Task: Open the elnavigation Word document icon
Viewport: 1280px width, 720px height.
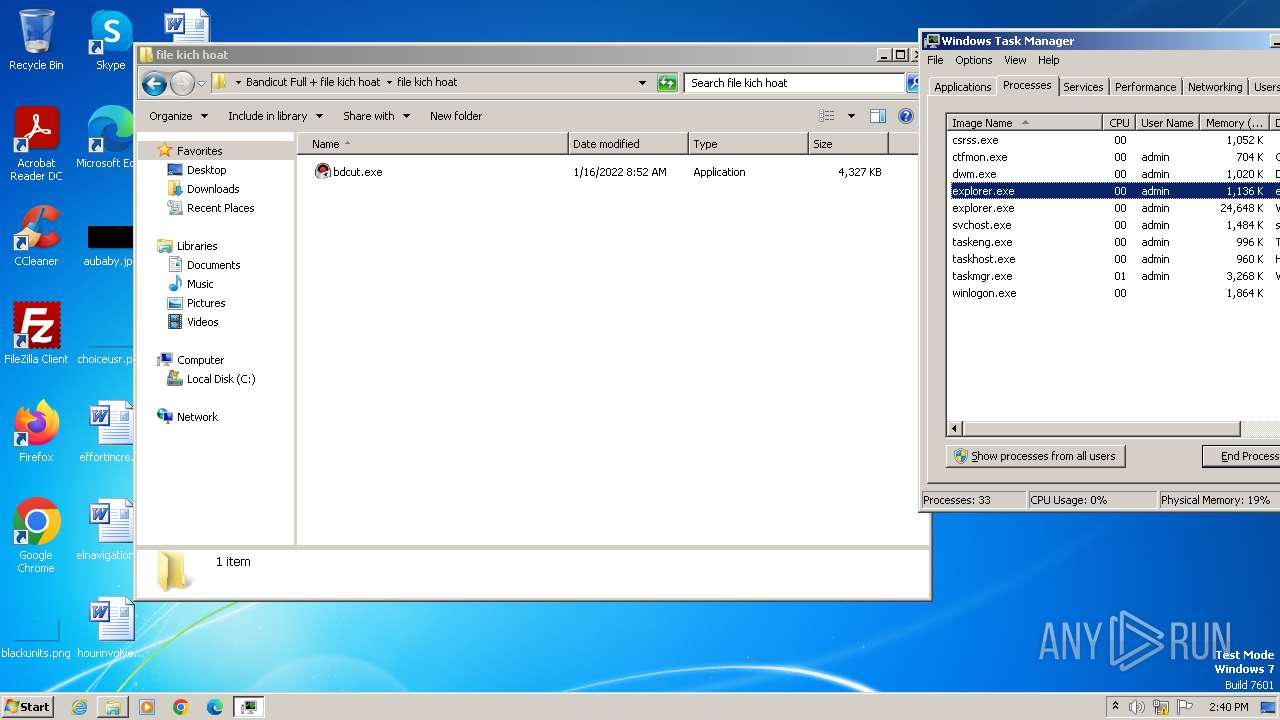Action: click(106, 530)
